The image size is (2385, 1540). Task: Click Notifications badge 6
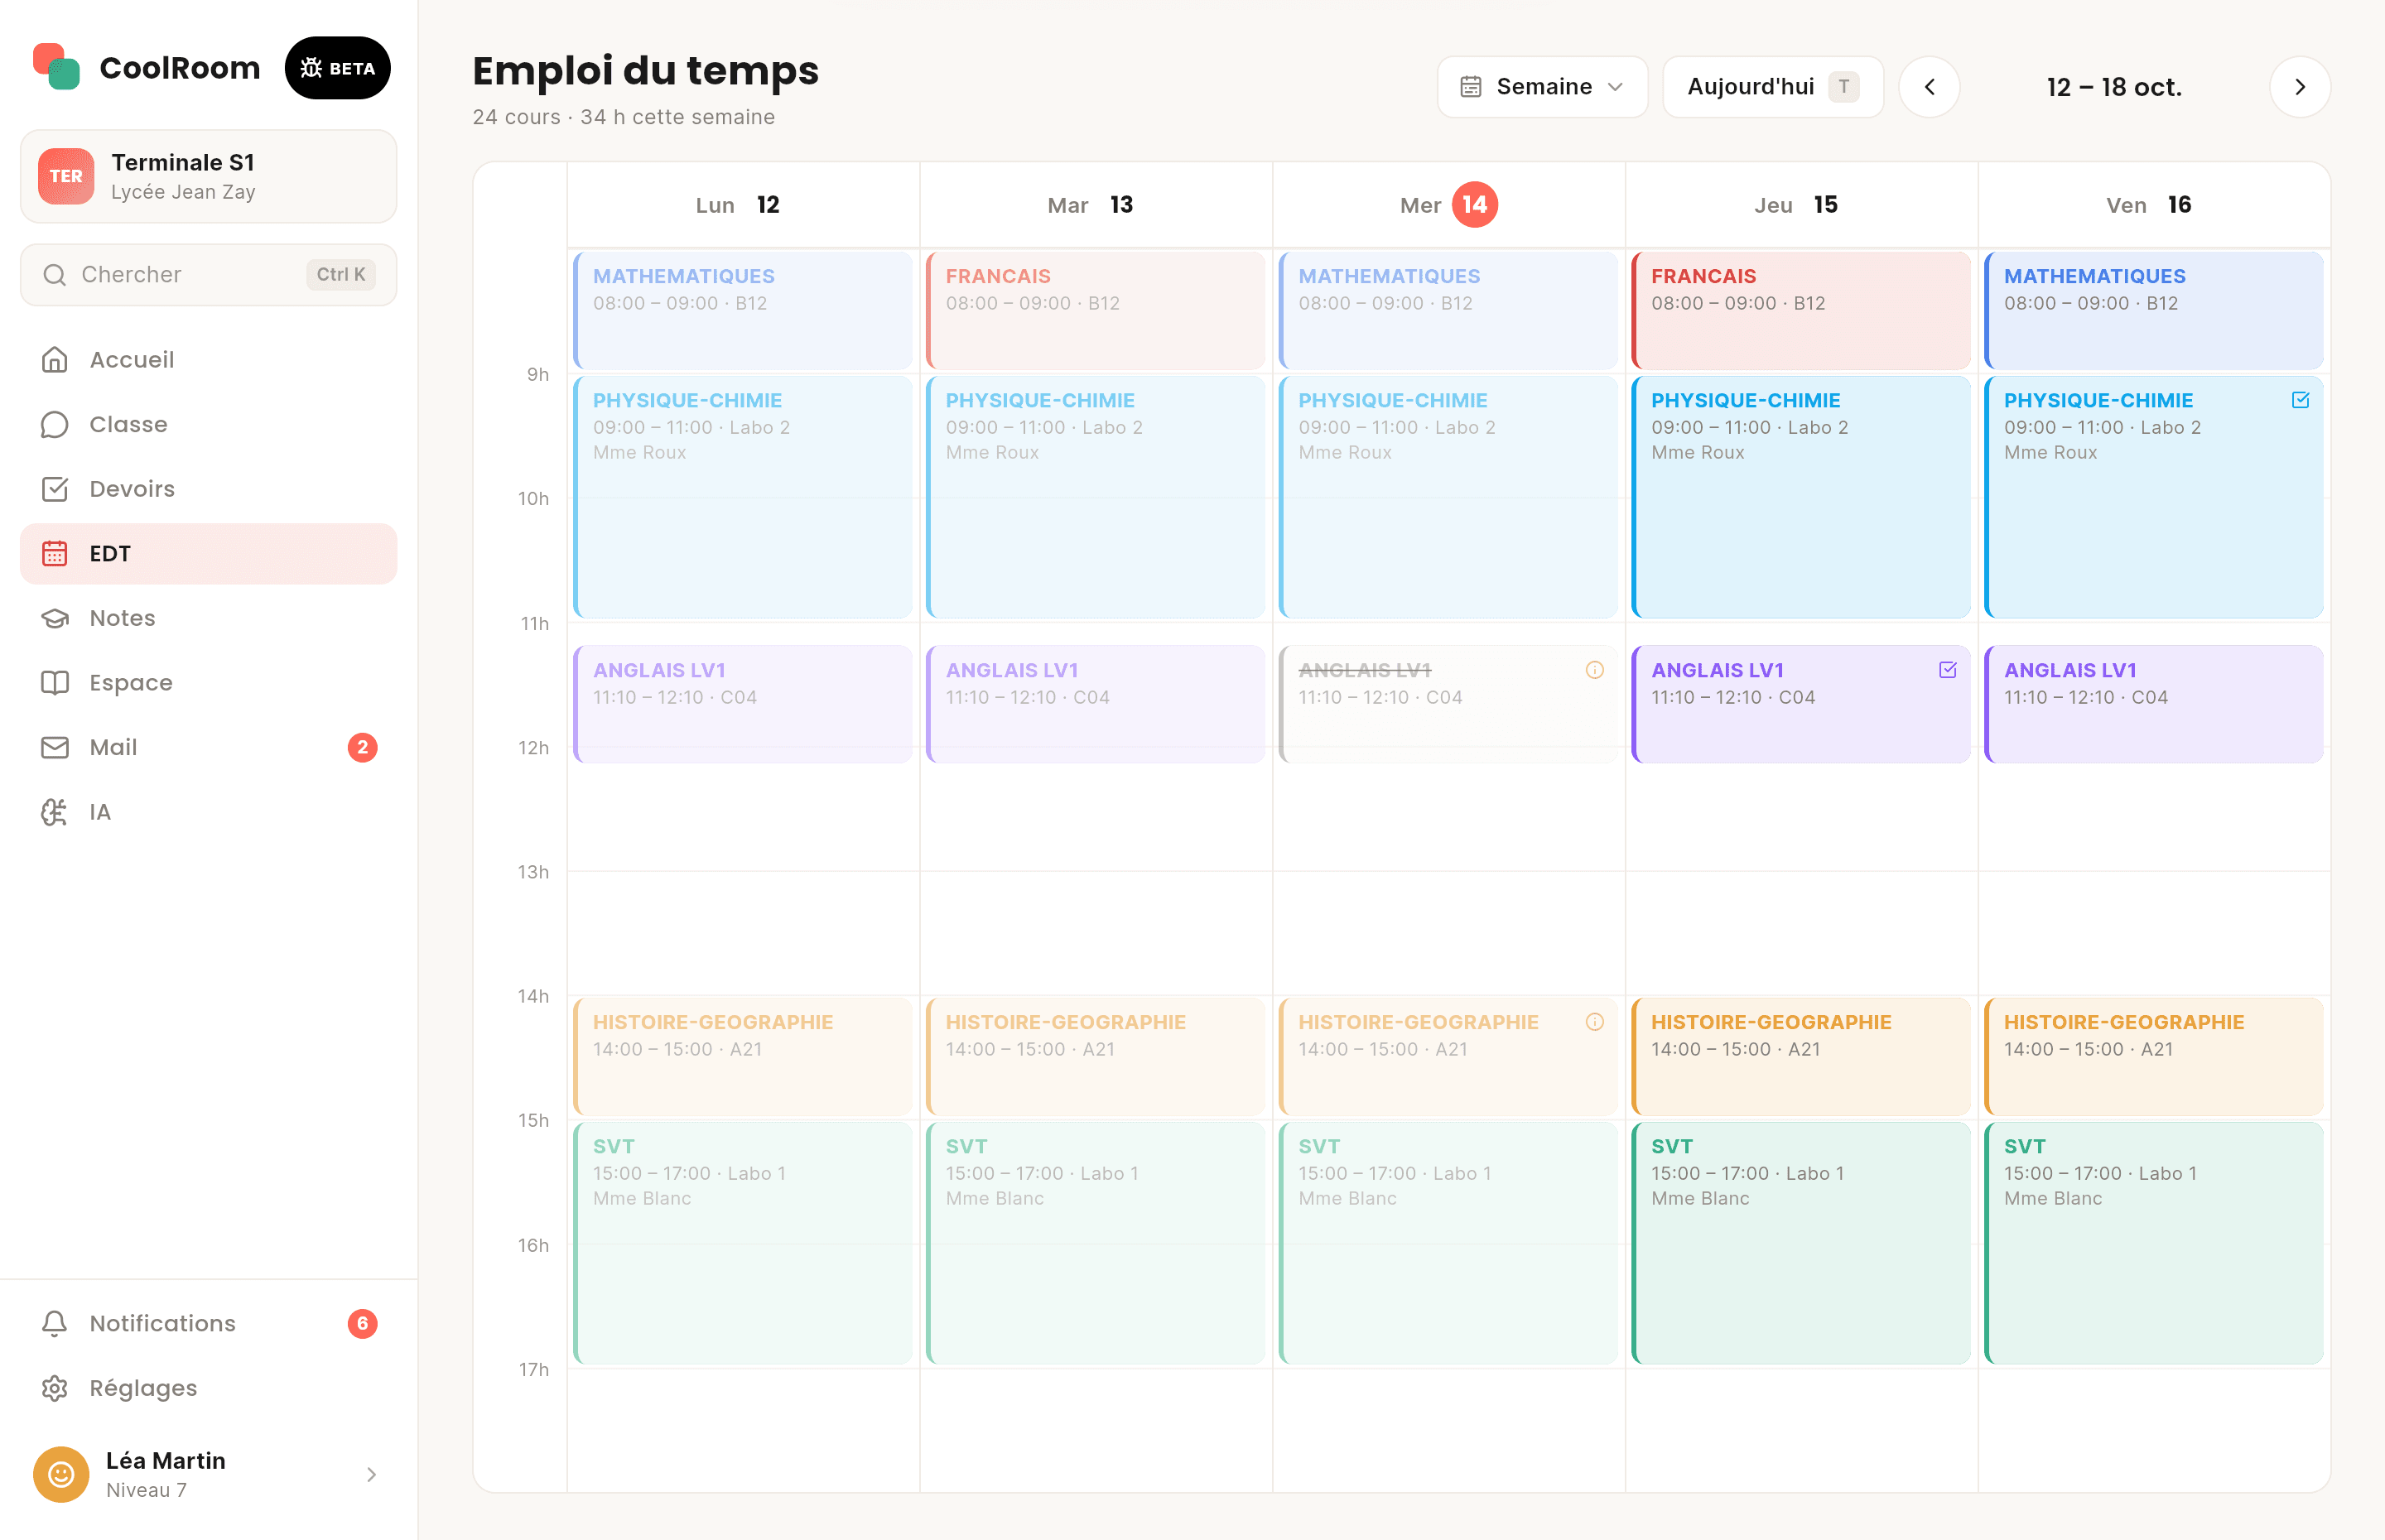click(x=362, y=1323)
